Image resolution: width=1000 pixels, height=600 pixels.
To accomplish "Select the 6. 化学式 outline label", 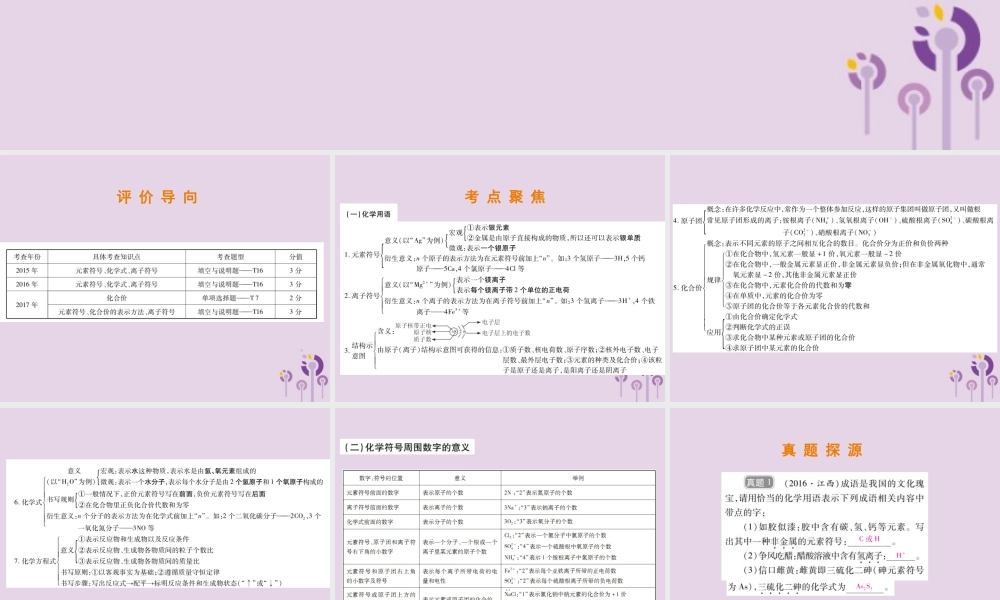I will [x=28, y=502].
